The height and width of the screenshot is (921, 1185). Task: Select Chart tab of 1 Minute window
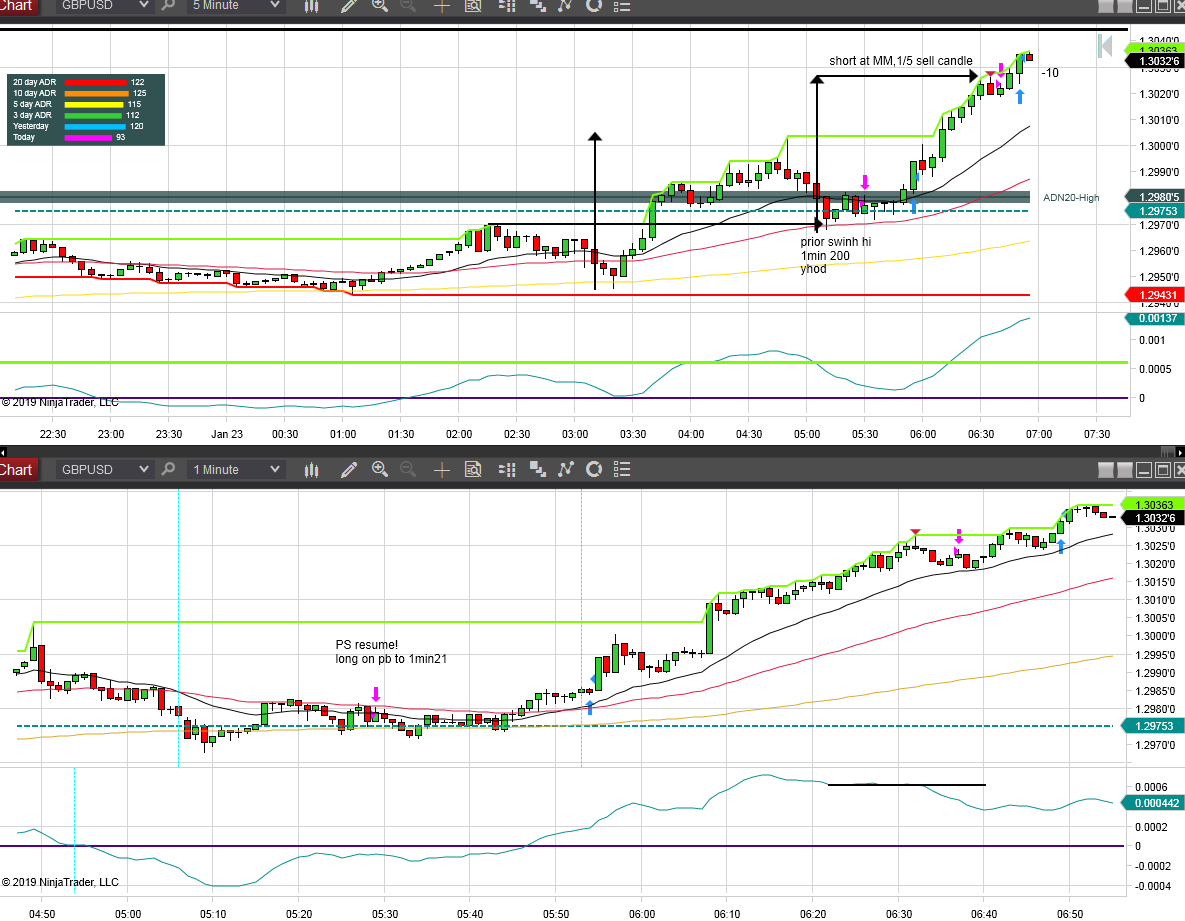pos(18,470)
